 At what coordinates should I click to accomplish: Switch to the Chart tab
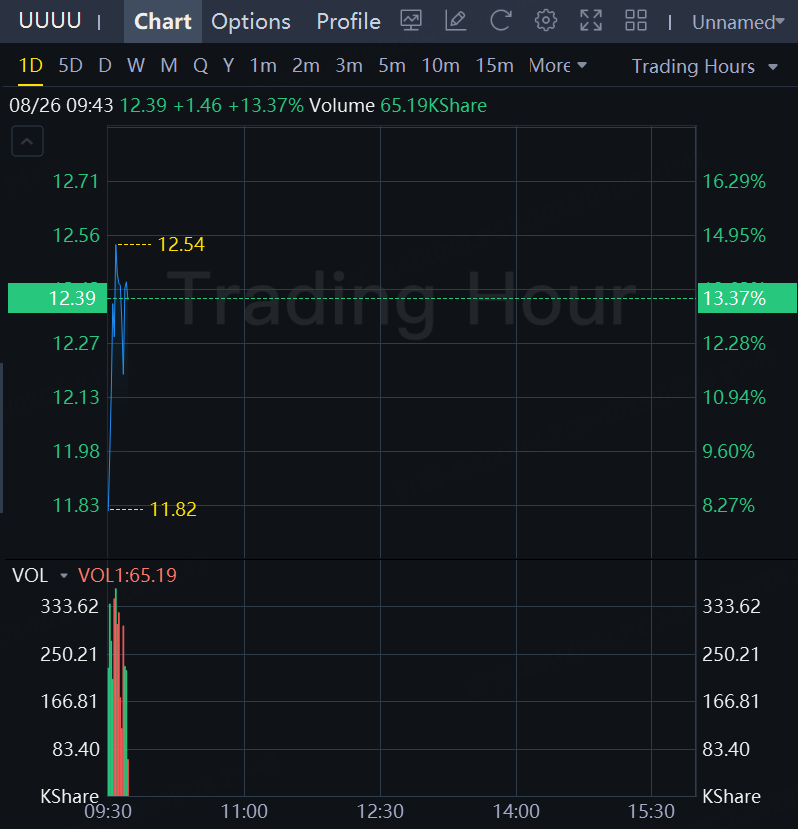163,22
